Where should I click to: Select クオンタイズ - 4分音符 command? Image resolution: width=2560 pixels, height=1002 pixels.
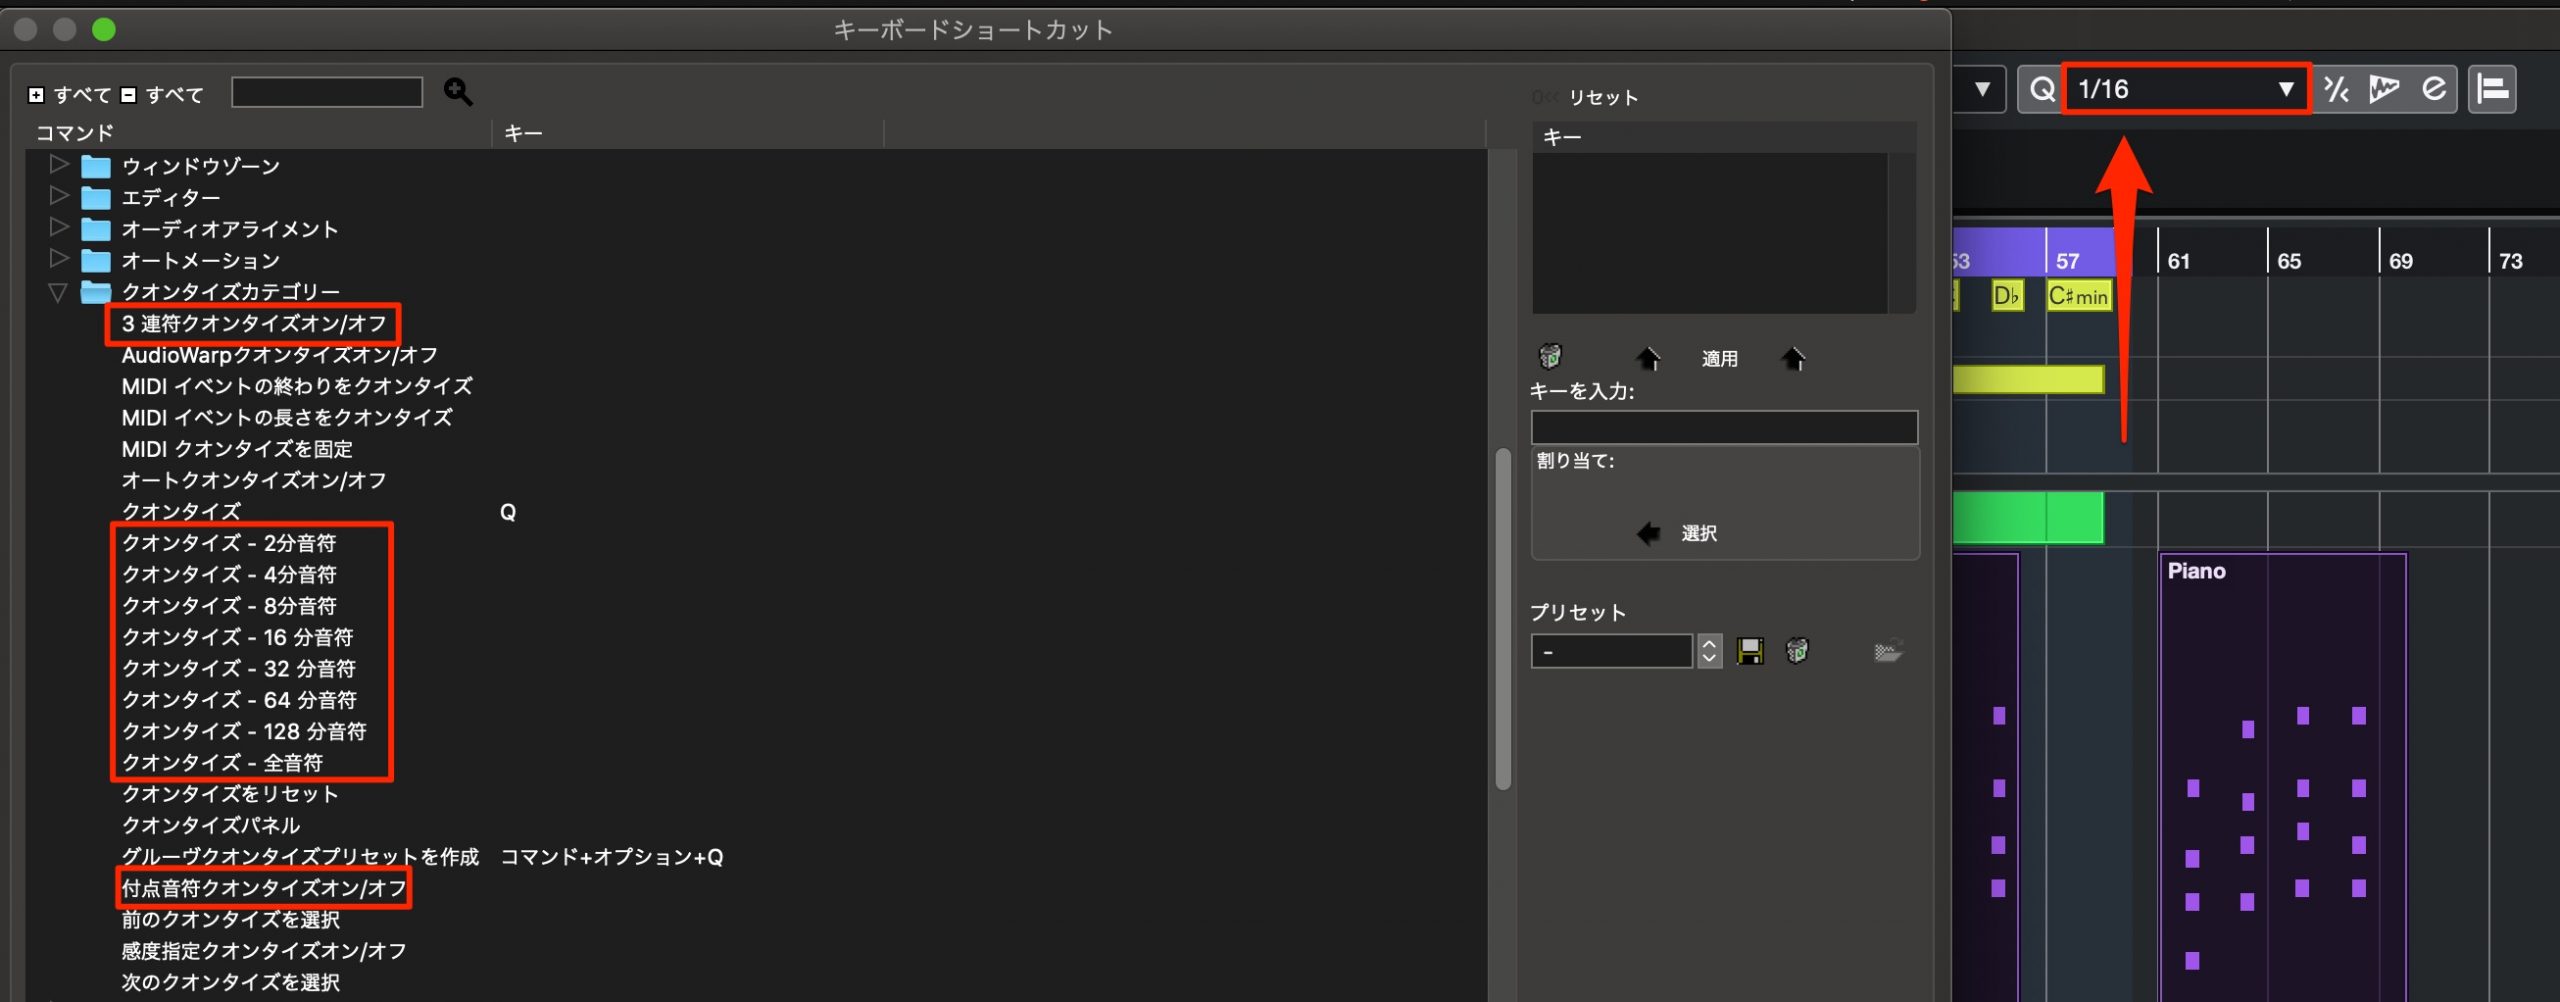point(228,574)
